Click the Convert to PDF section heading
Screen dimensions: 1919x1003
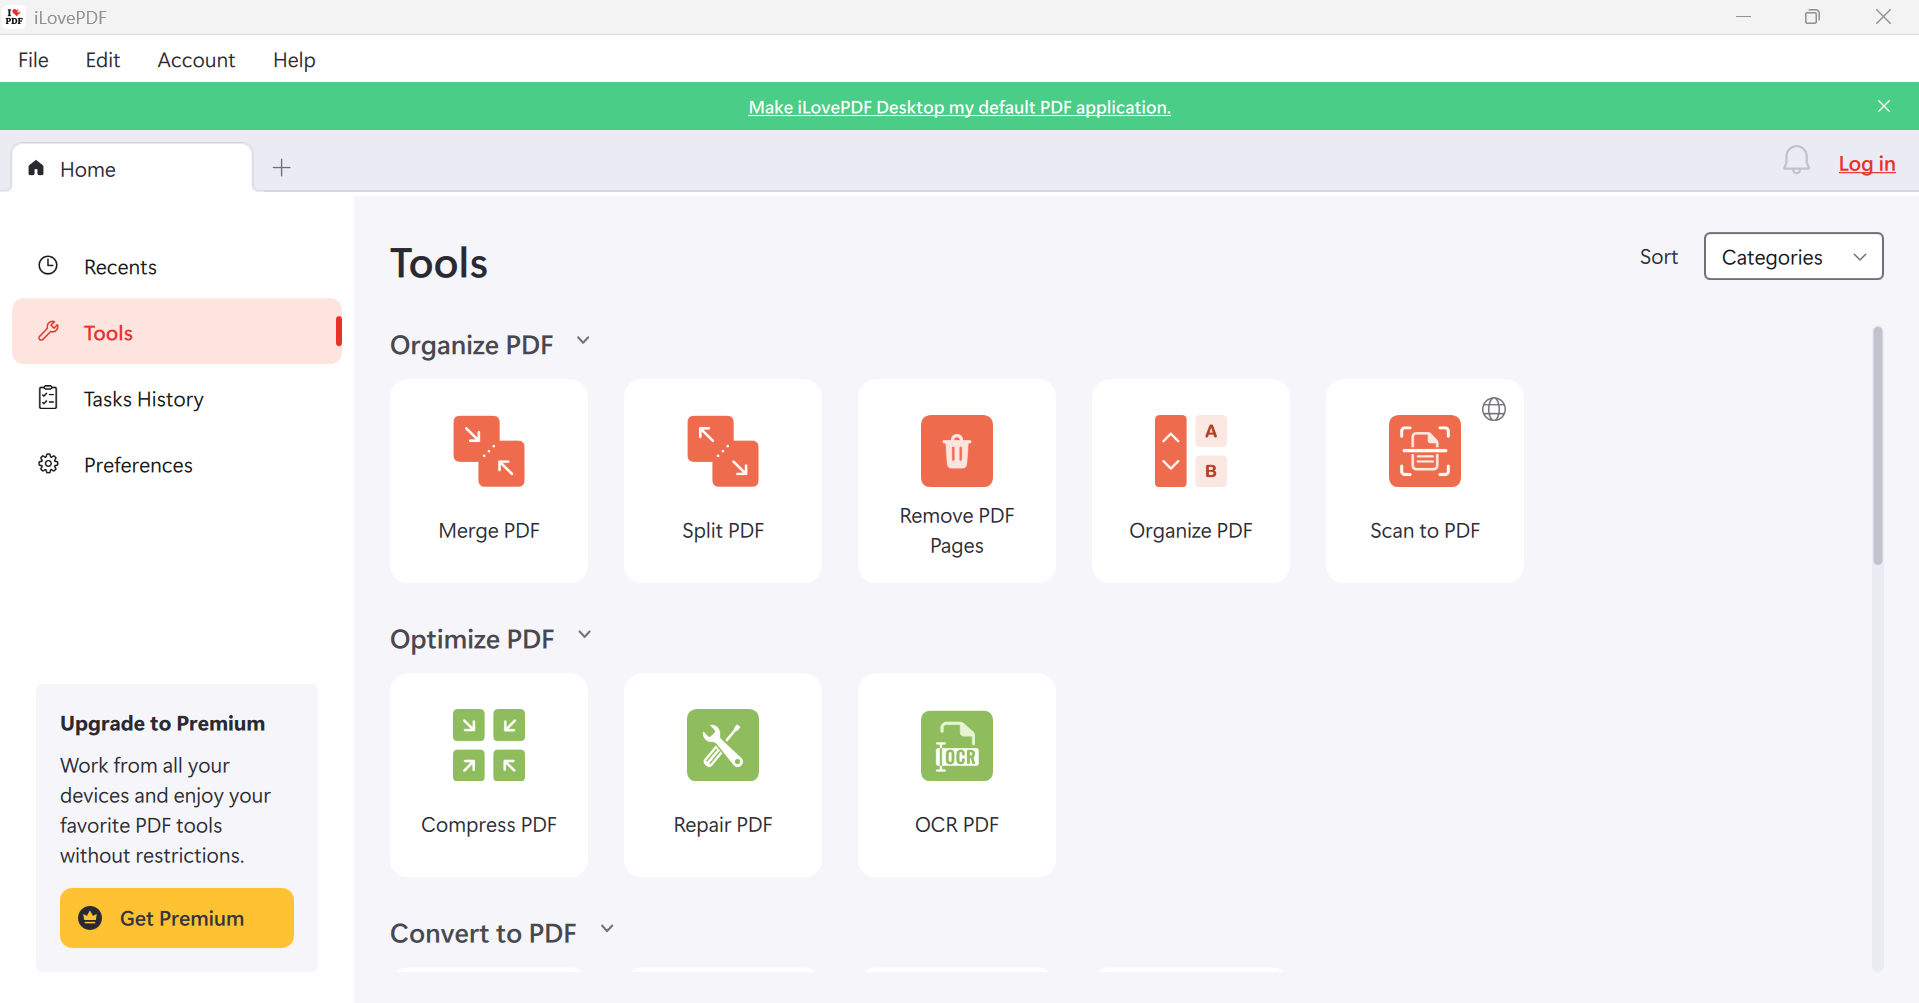[483, 933]
